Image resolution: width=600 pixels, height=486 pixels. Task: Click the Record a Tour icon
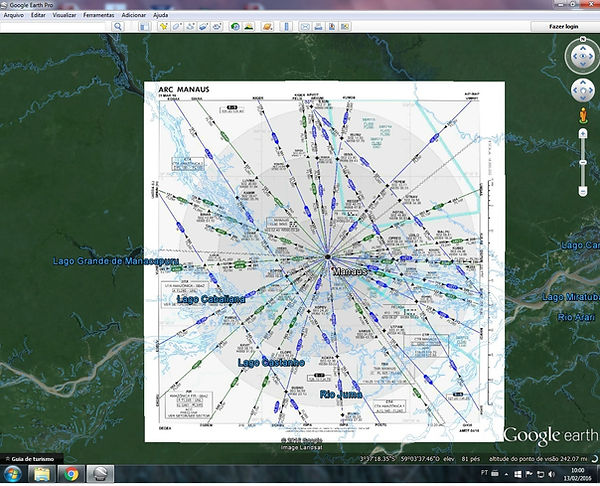217,26
